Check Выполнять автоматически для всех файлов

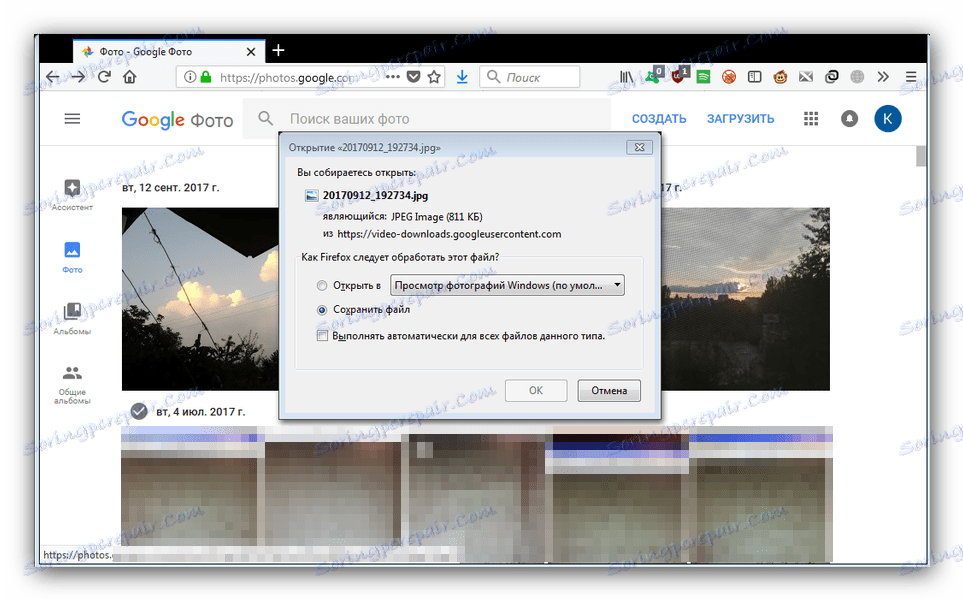[x=322, y=335]
